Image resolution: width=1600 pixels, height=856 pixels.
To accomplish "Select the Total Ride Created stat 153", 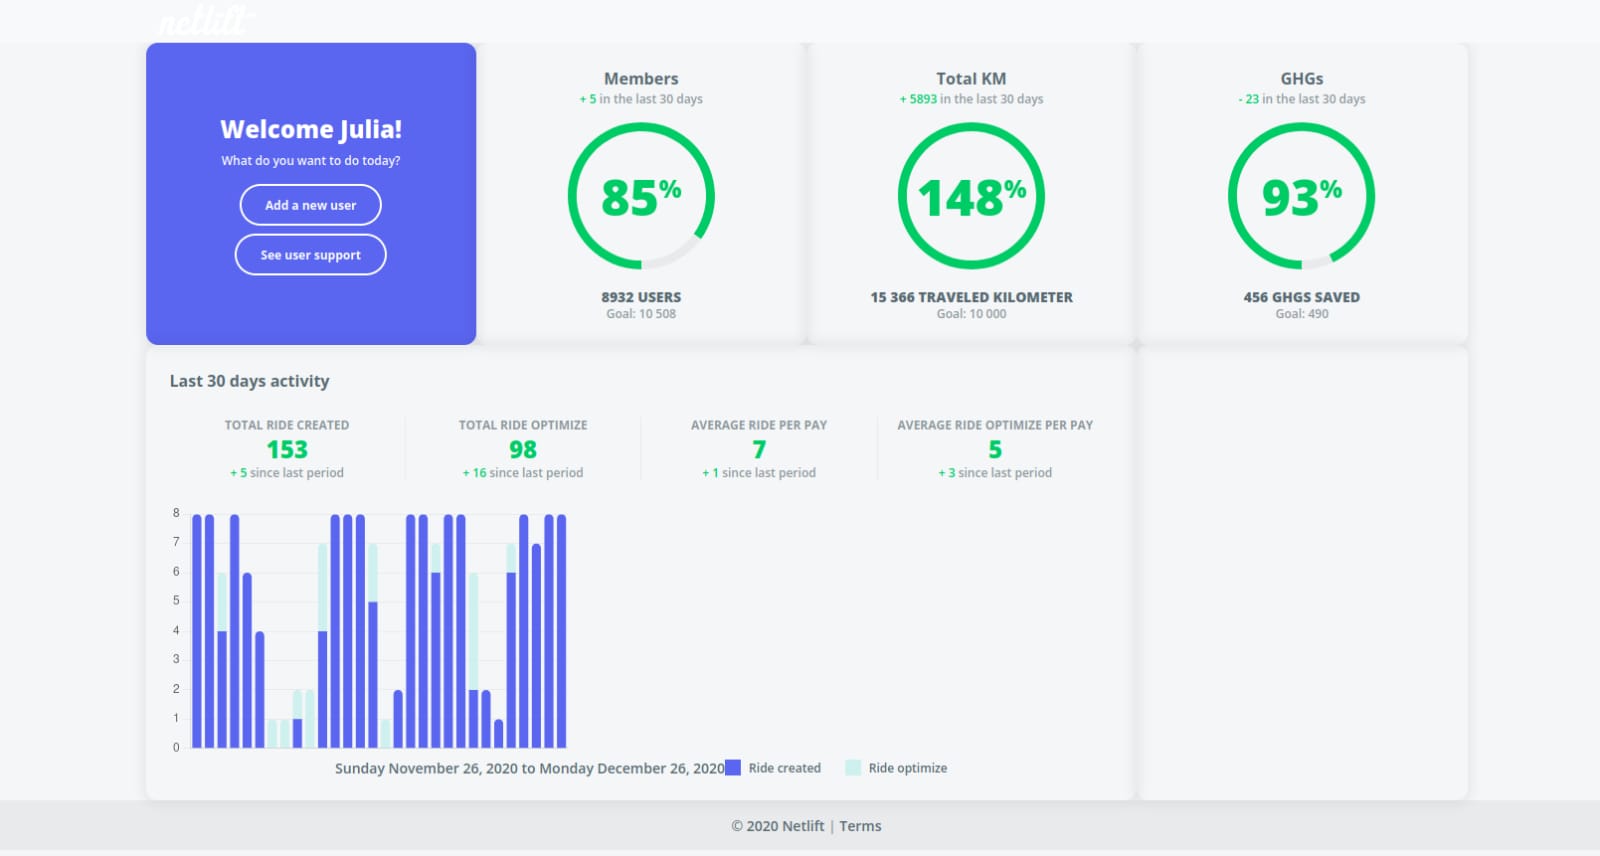I will 287,450.
